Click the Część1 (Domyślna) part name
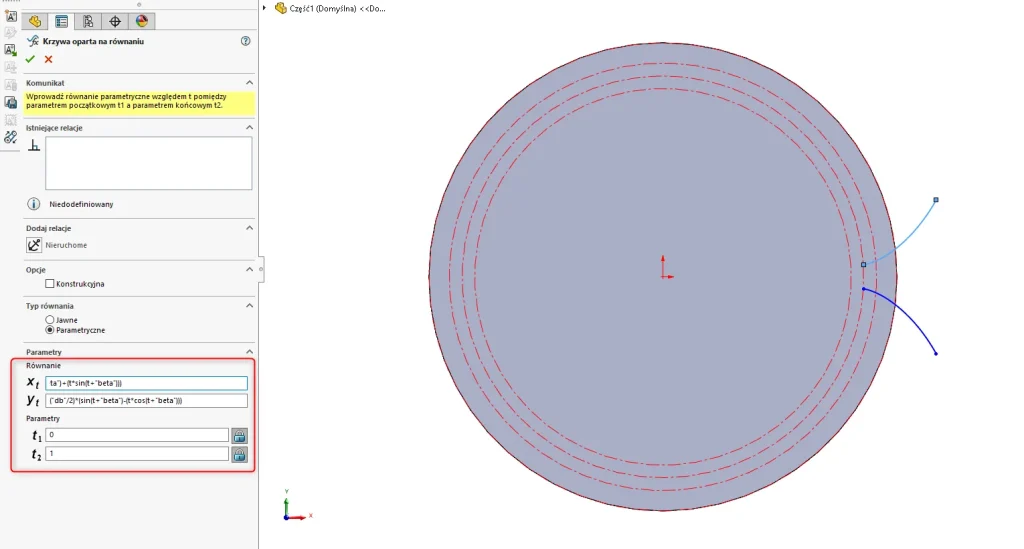Image resolution: width=1024 pixels, height=549 pixels. click(323, 8)
